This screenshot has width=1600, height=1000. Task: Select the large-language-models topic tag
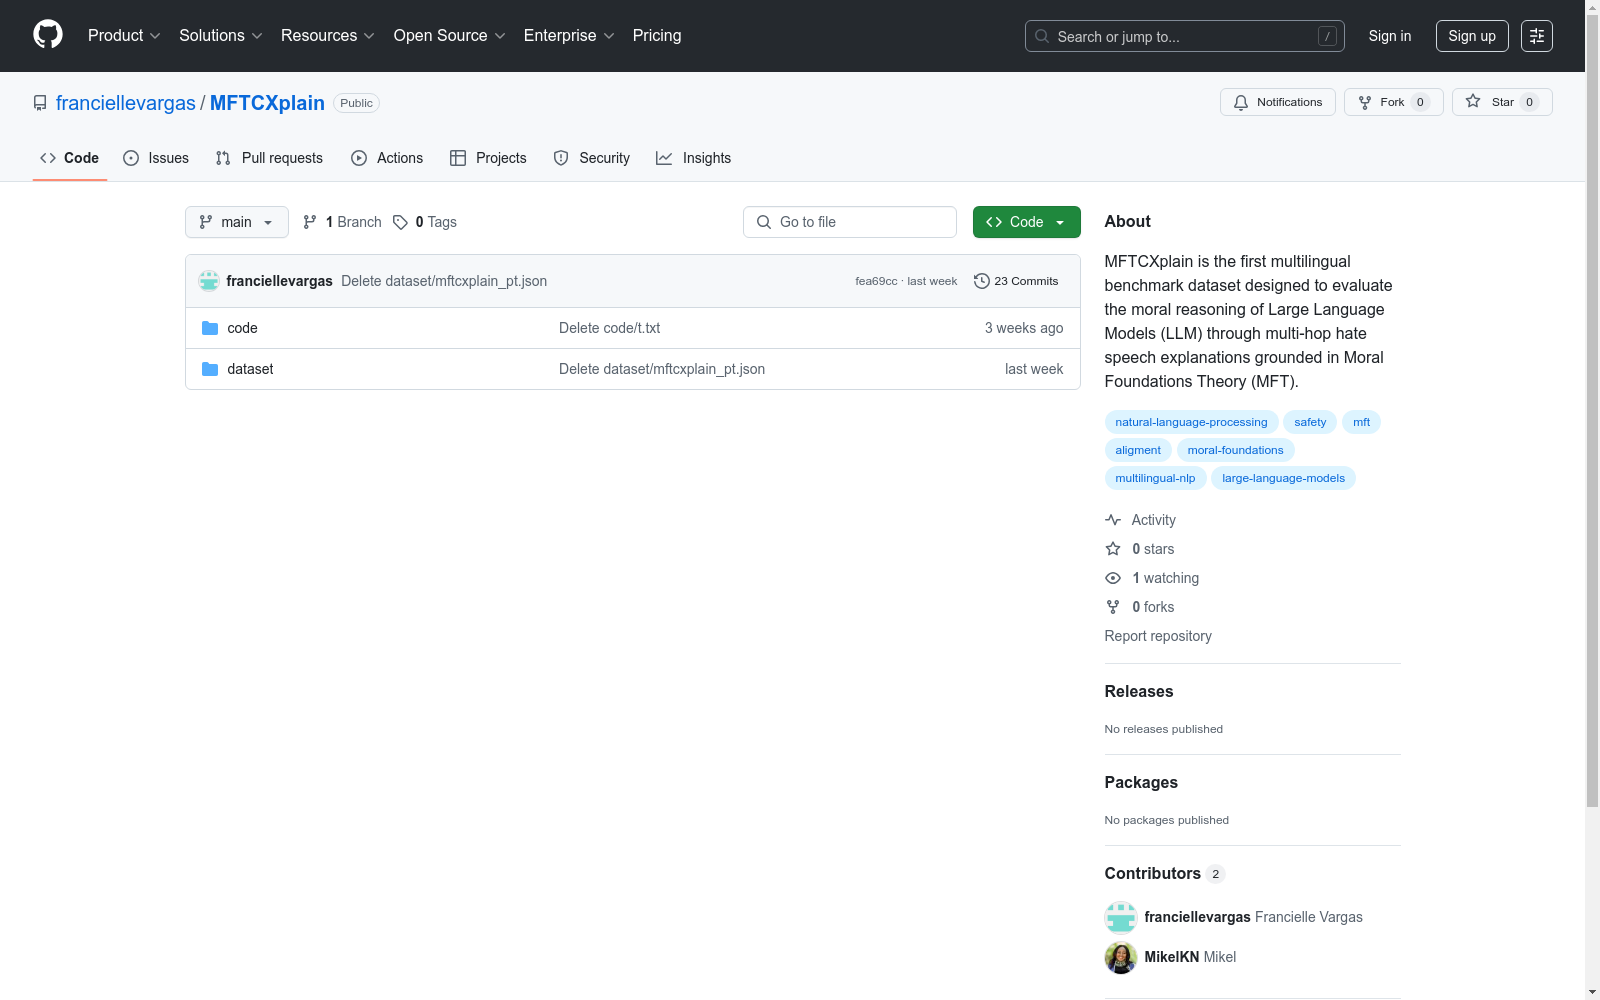[1283, 478]
